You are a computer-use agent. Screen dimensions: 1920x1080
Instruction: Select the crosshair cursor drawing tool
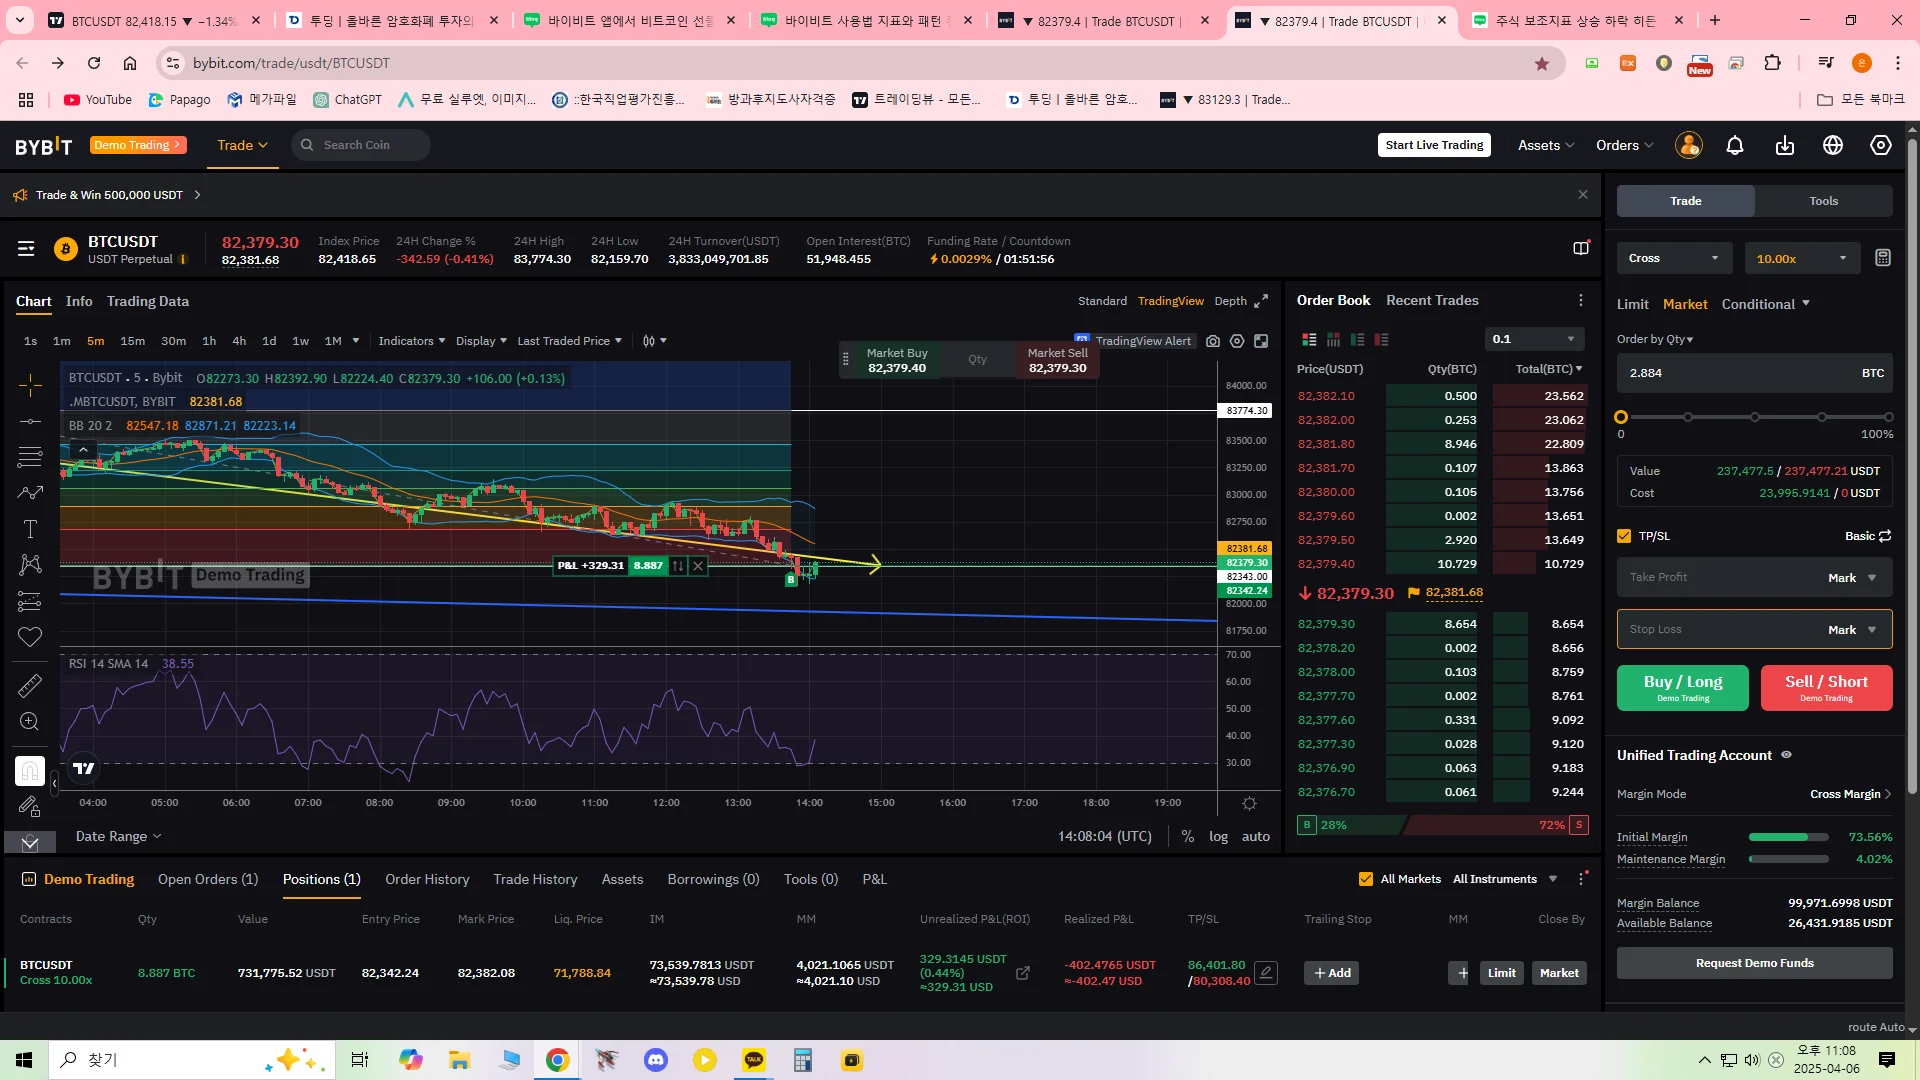pos(30,385)
